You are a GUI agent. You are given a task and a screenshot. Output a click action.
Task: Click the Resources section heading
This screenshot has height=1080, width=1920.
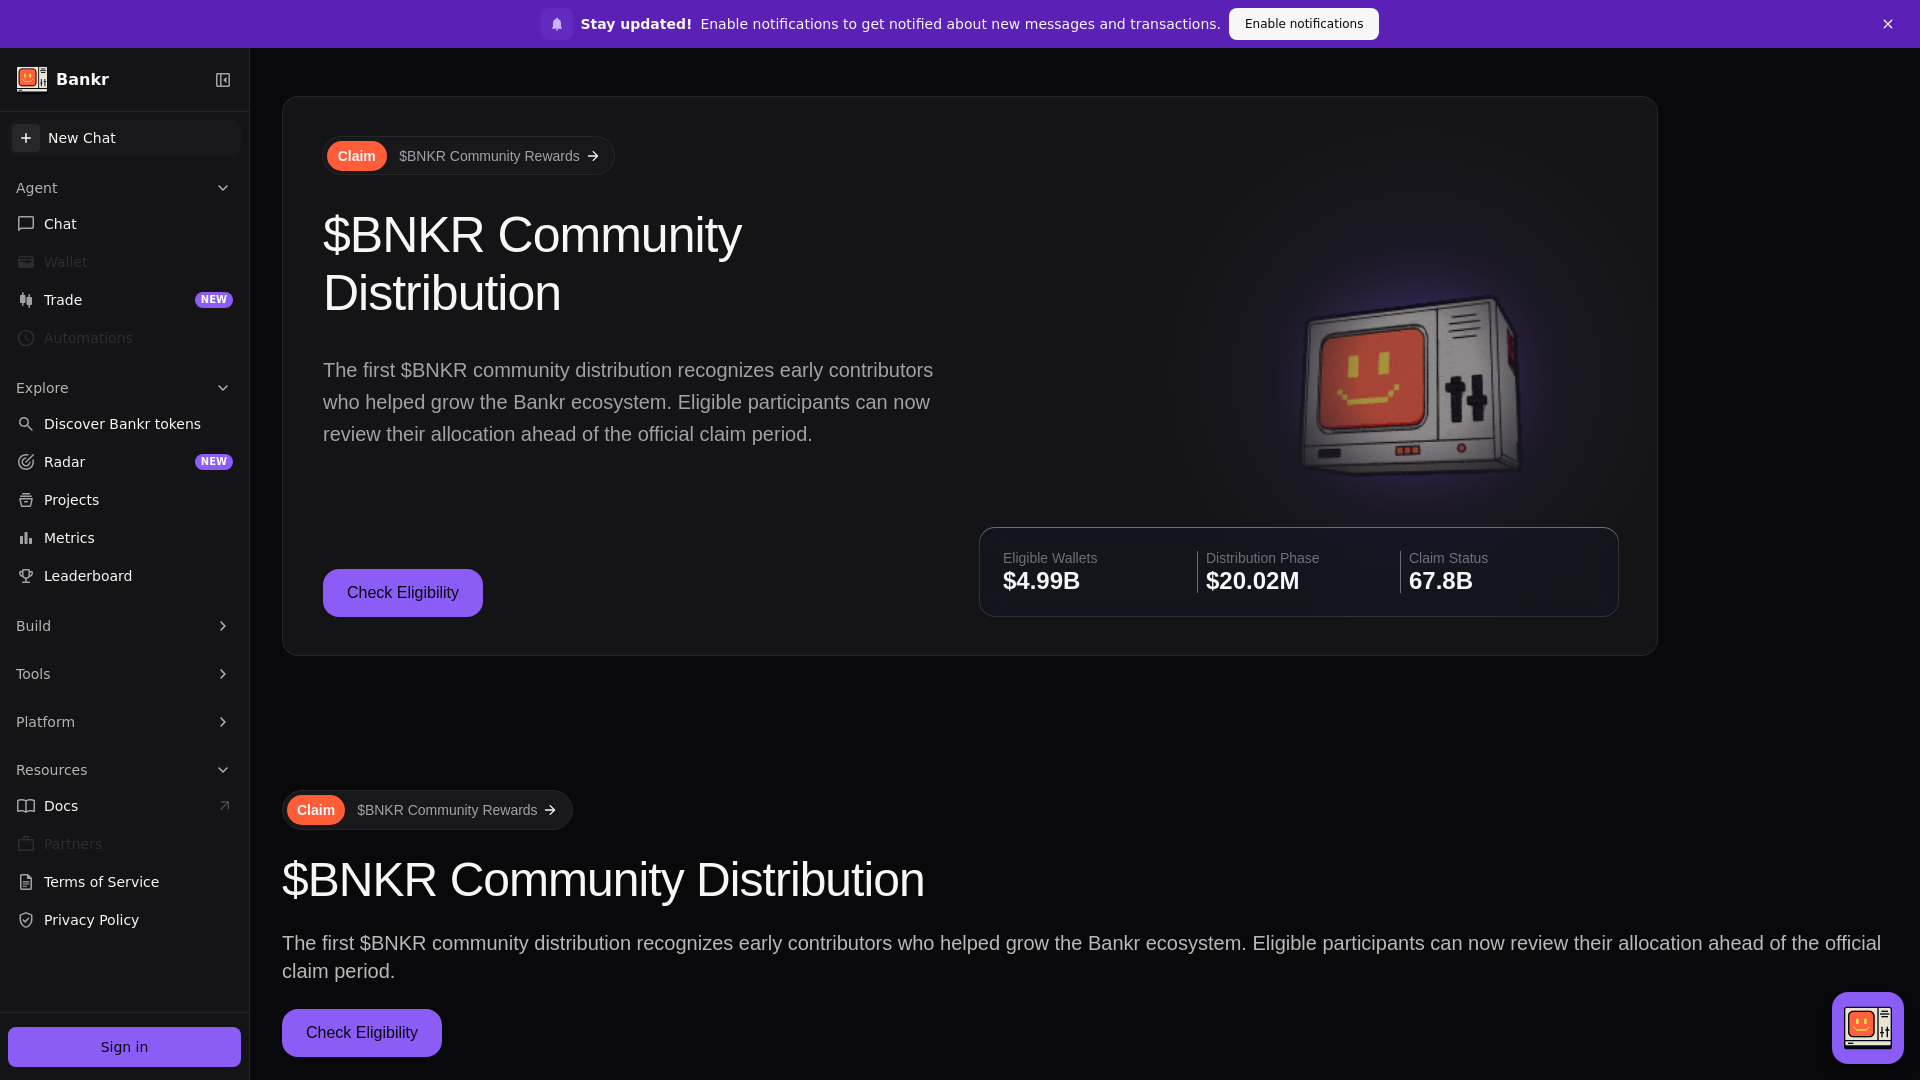(x=51, y=770)
